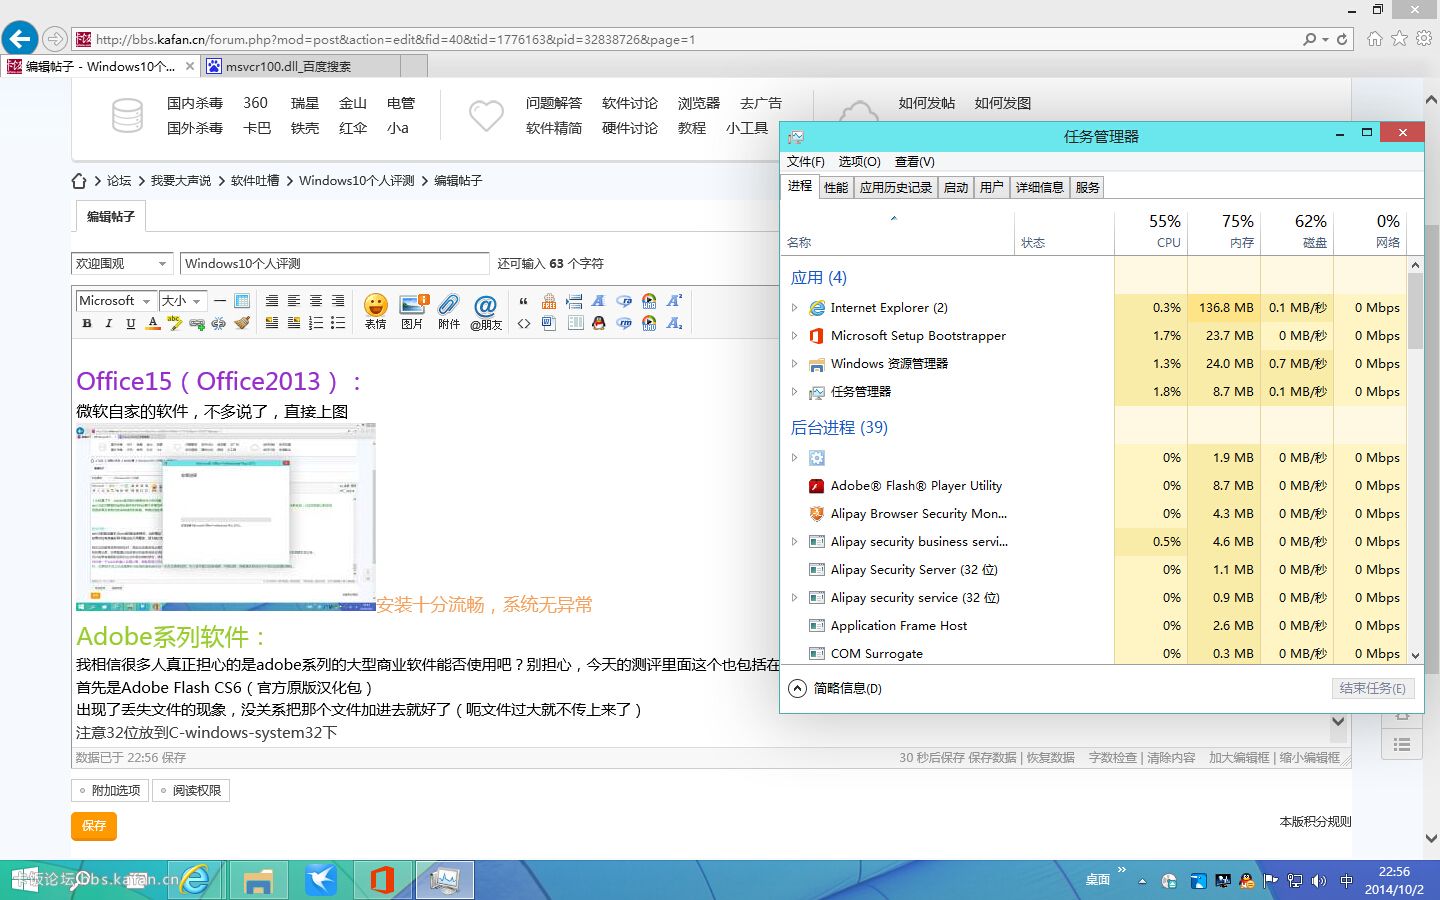The height and width of the screenshot is (900, 1440).
Task: Refresh the page in address bar
Action: (1342, 39)
